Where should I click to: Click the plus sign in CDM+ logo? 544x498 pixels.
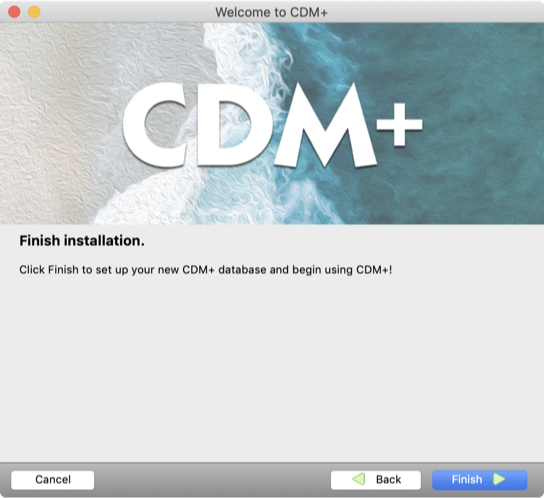pyautogui.click(x=400, y=125)
